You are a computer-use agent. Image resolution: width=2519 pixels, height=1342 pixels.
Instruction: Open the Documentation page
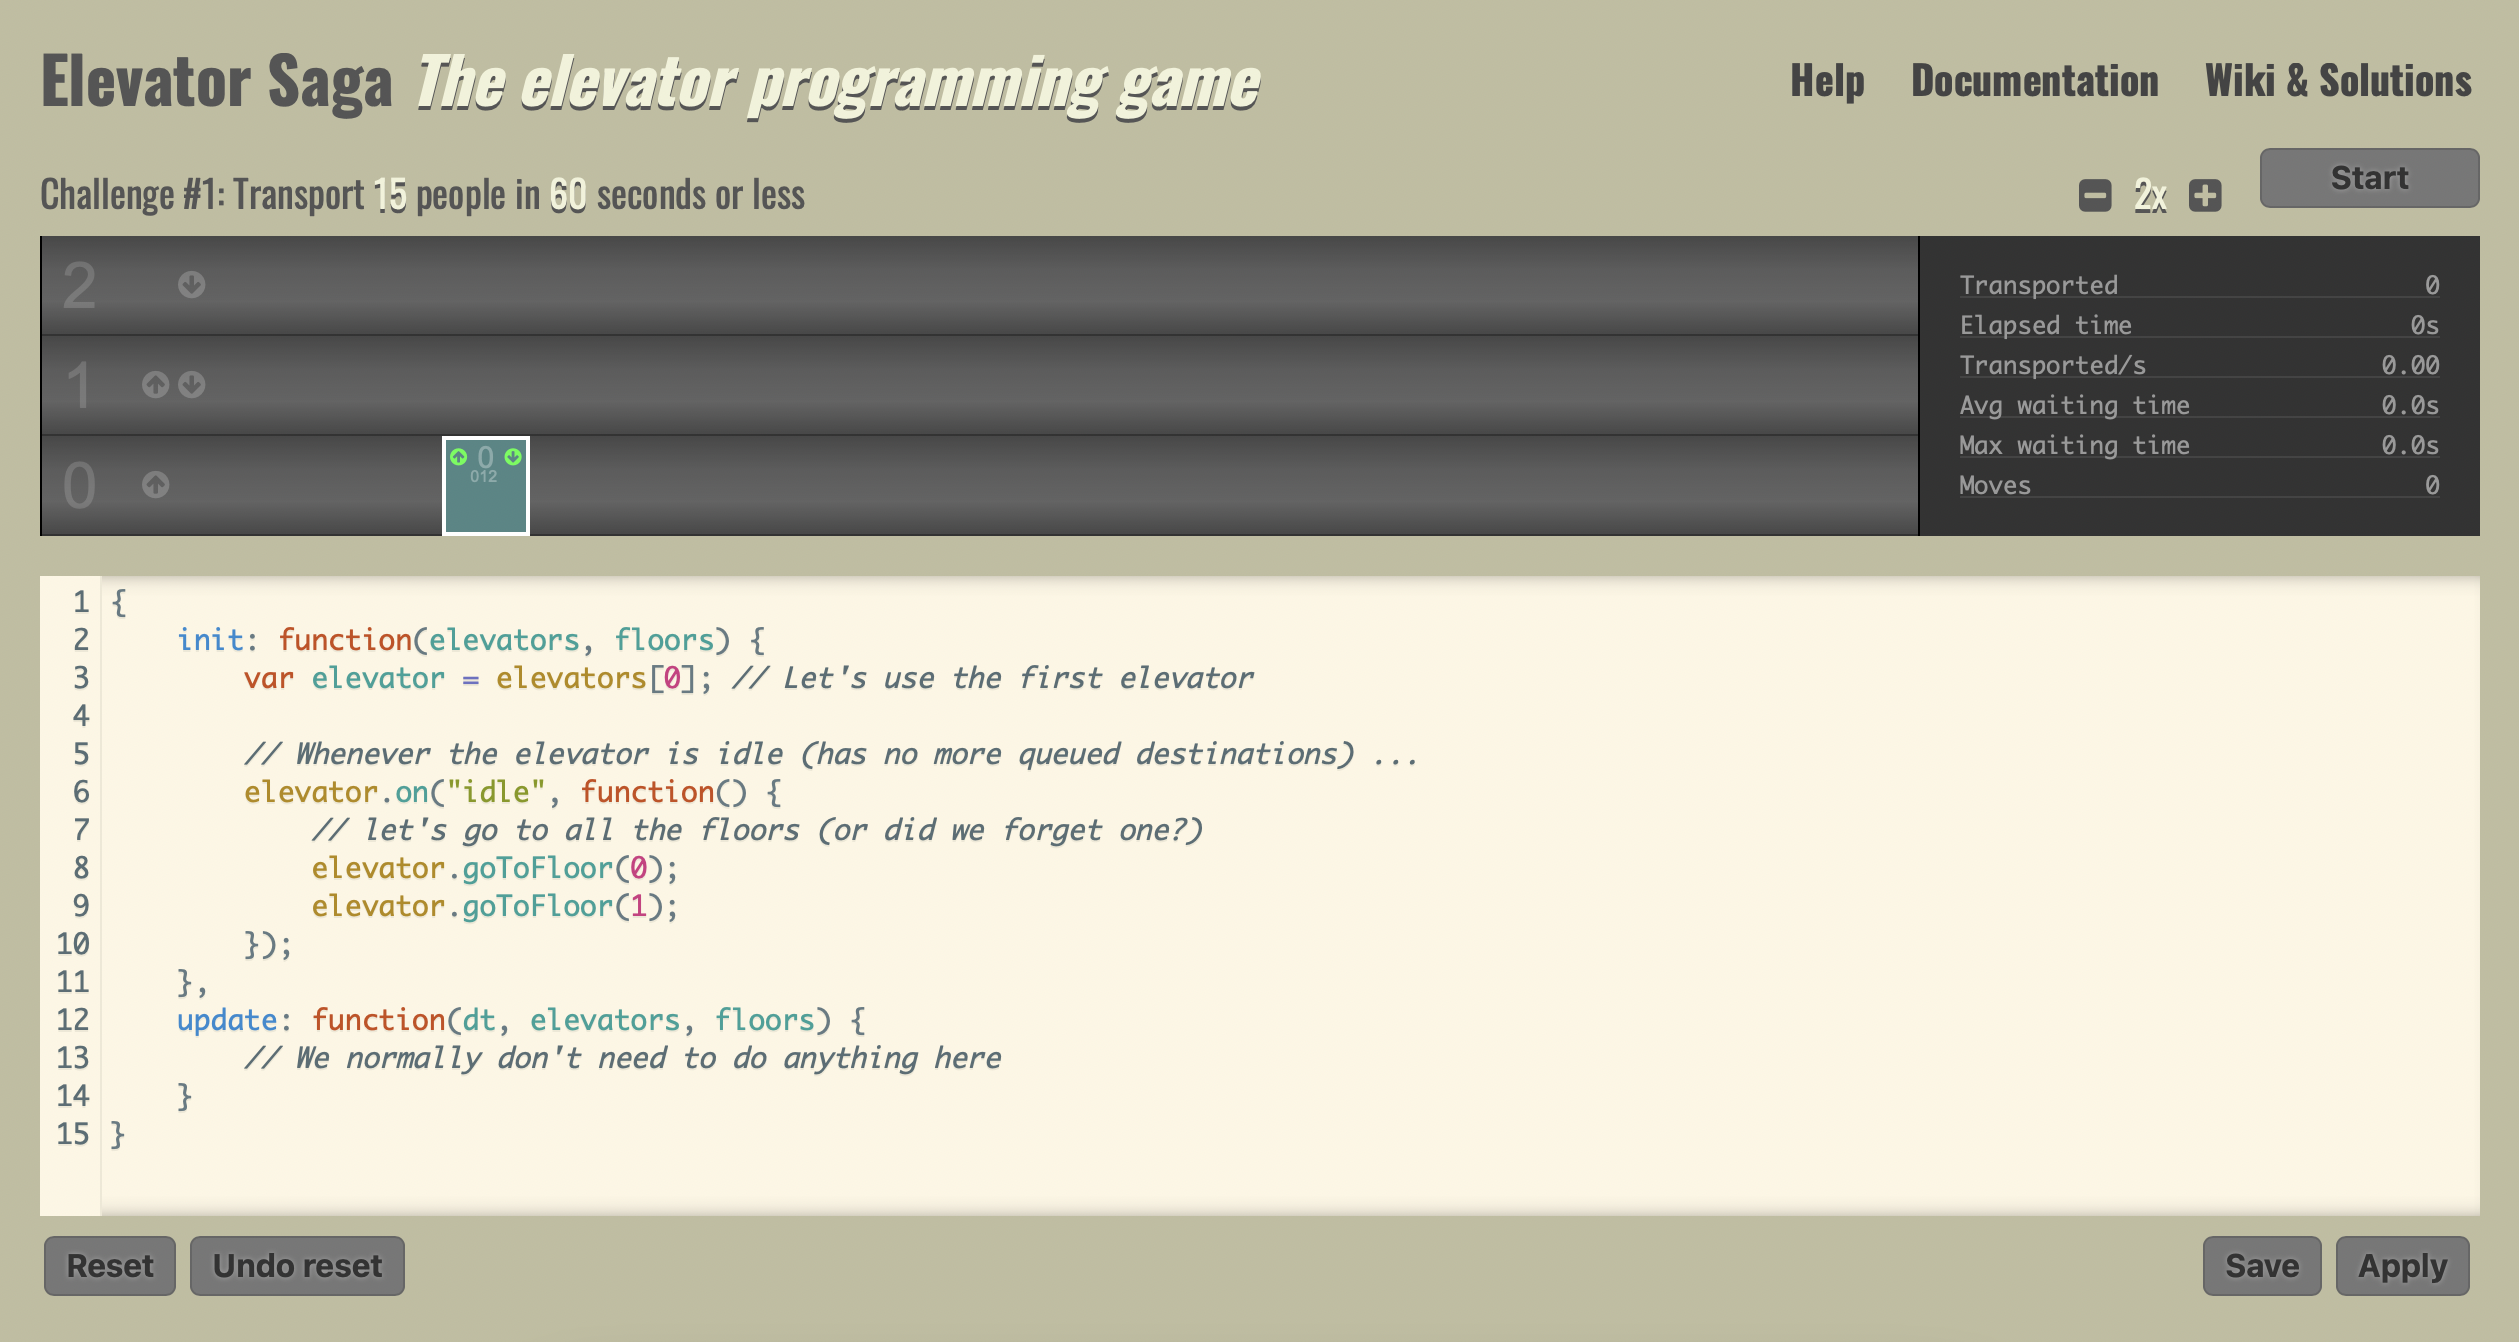click(x=2034, y=81)
